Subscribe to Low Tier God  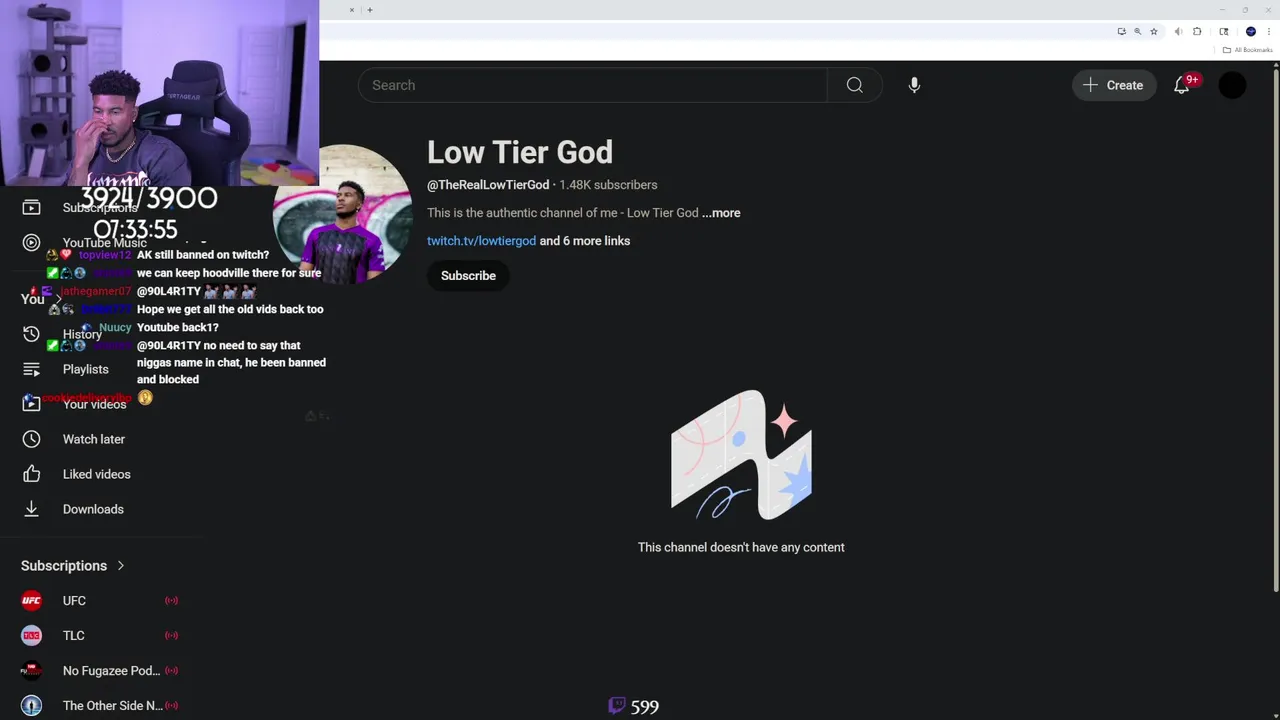[x=468, y=276]
